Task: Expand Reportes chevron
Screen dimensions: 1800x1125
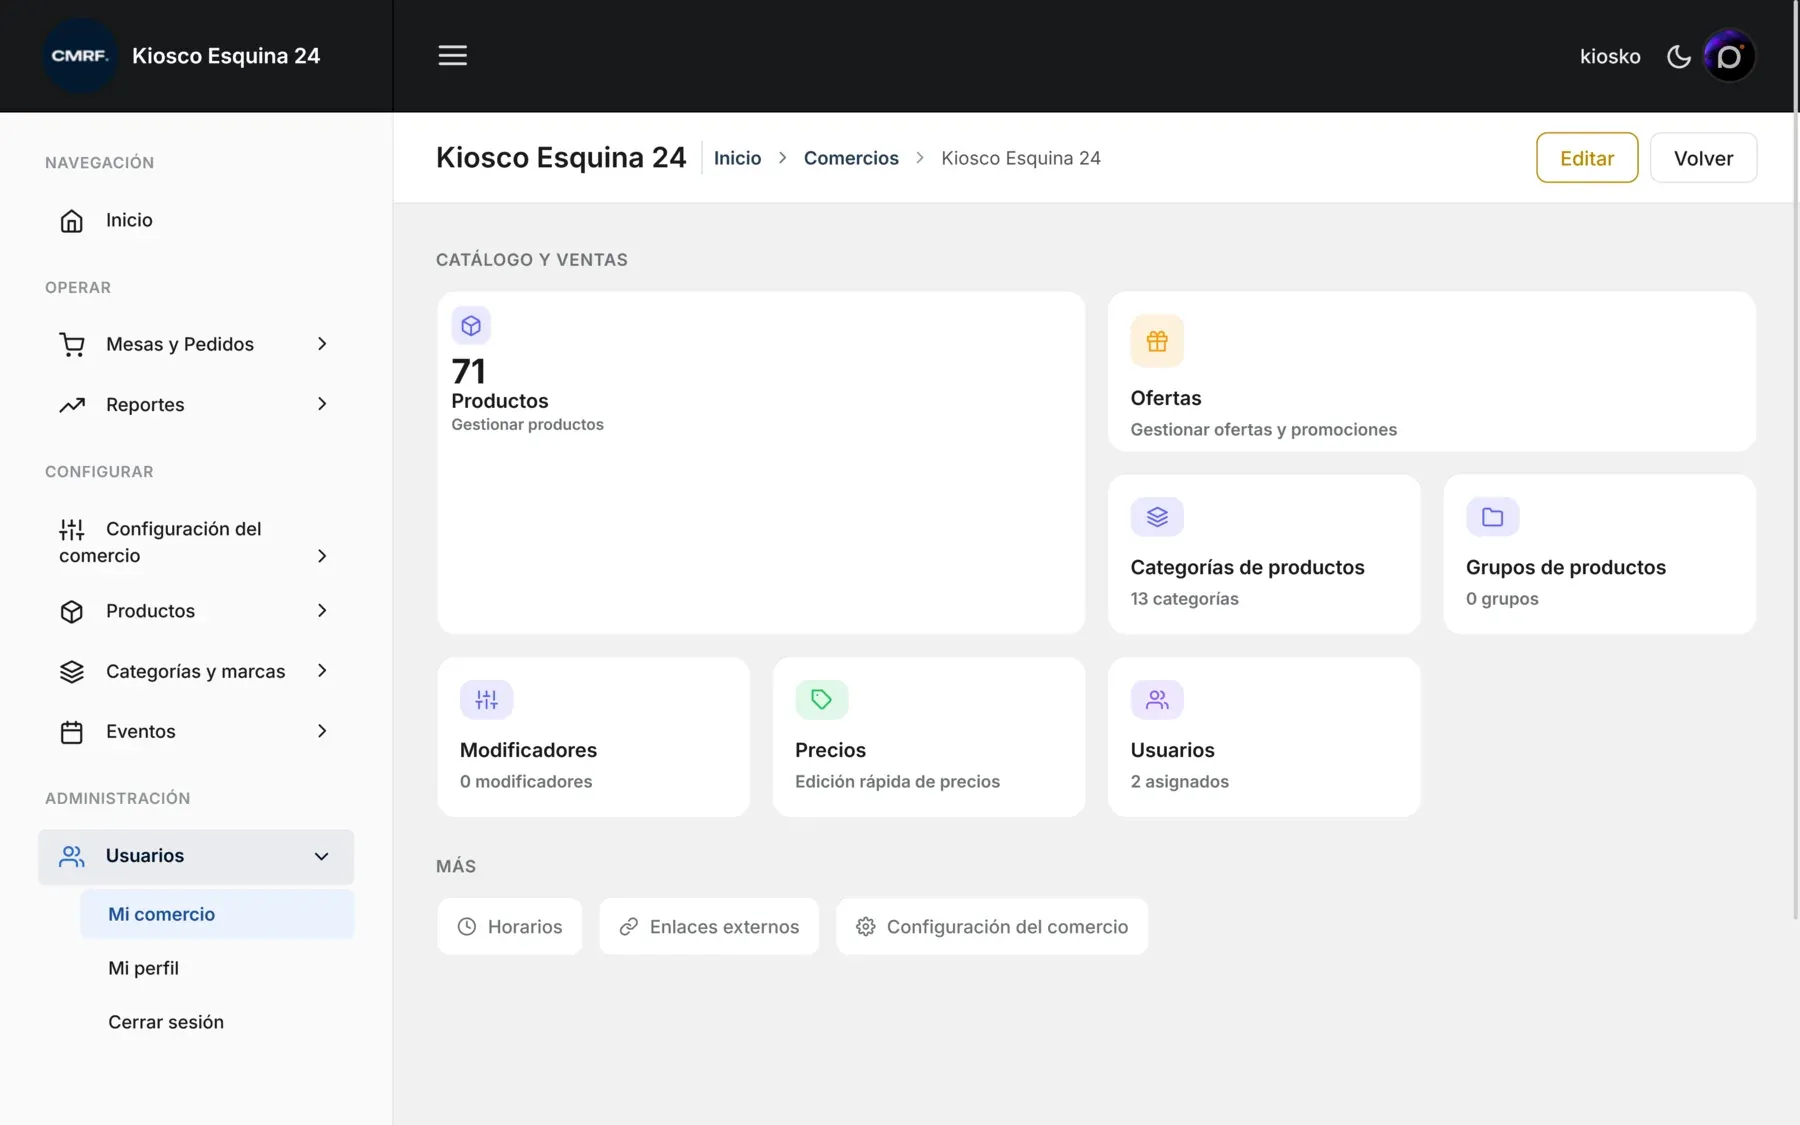Action: click(322, 404)
